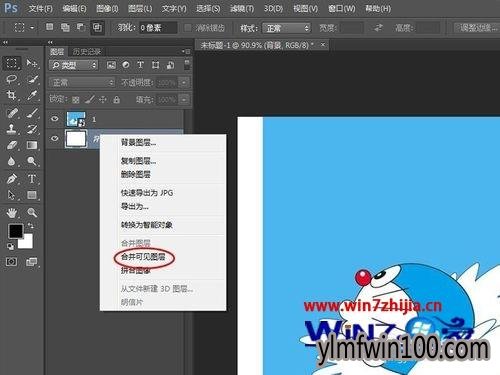This screenshot has height=375, width=500.
Task: Select the History Brush tool
Action: pyautogui.click(x=32, y=129)
